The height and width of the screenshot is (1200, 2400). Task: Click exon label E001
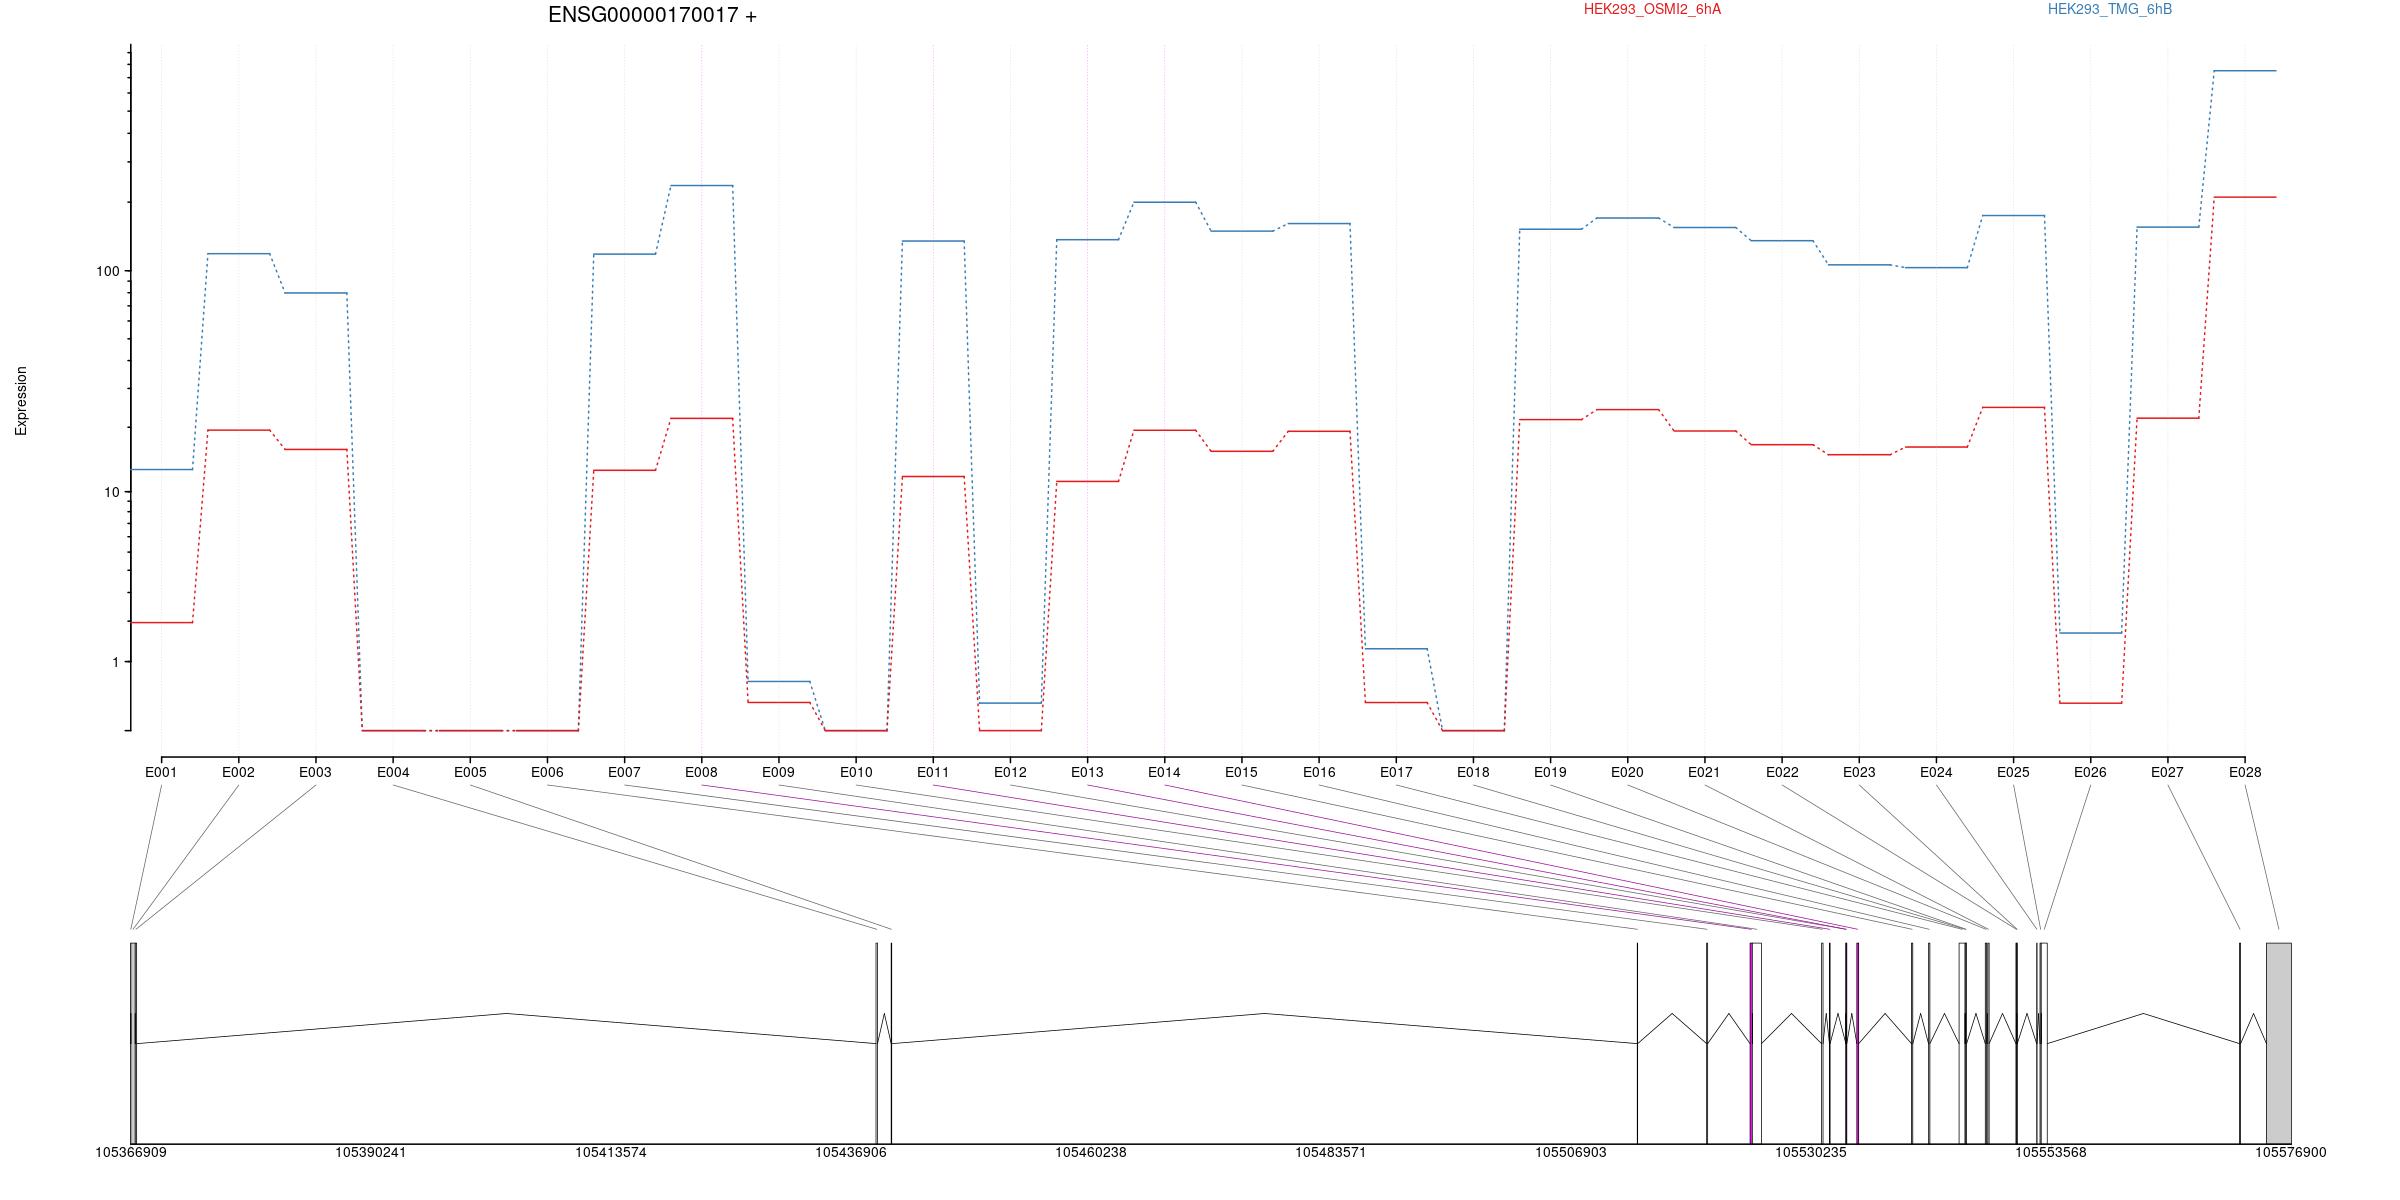tap(161, 772)
